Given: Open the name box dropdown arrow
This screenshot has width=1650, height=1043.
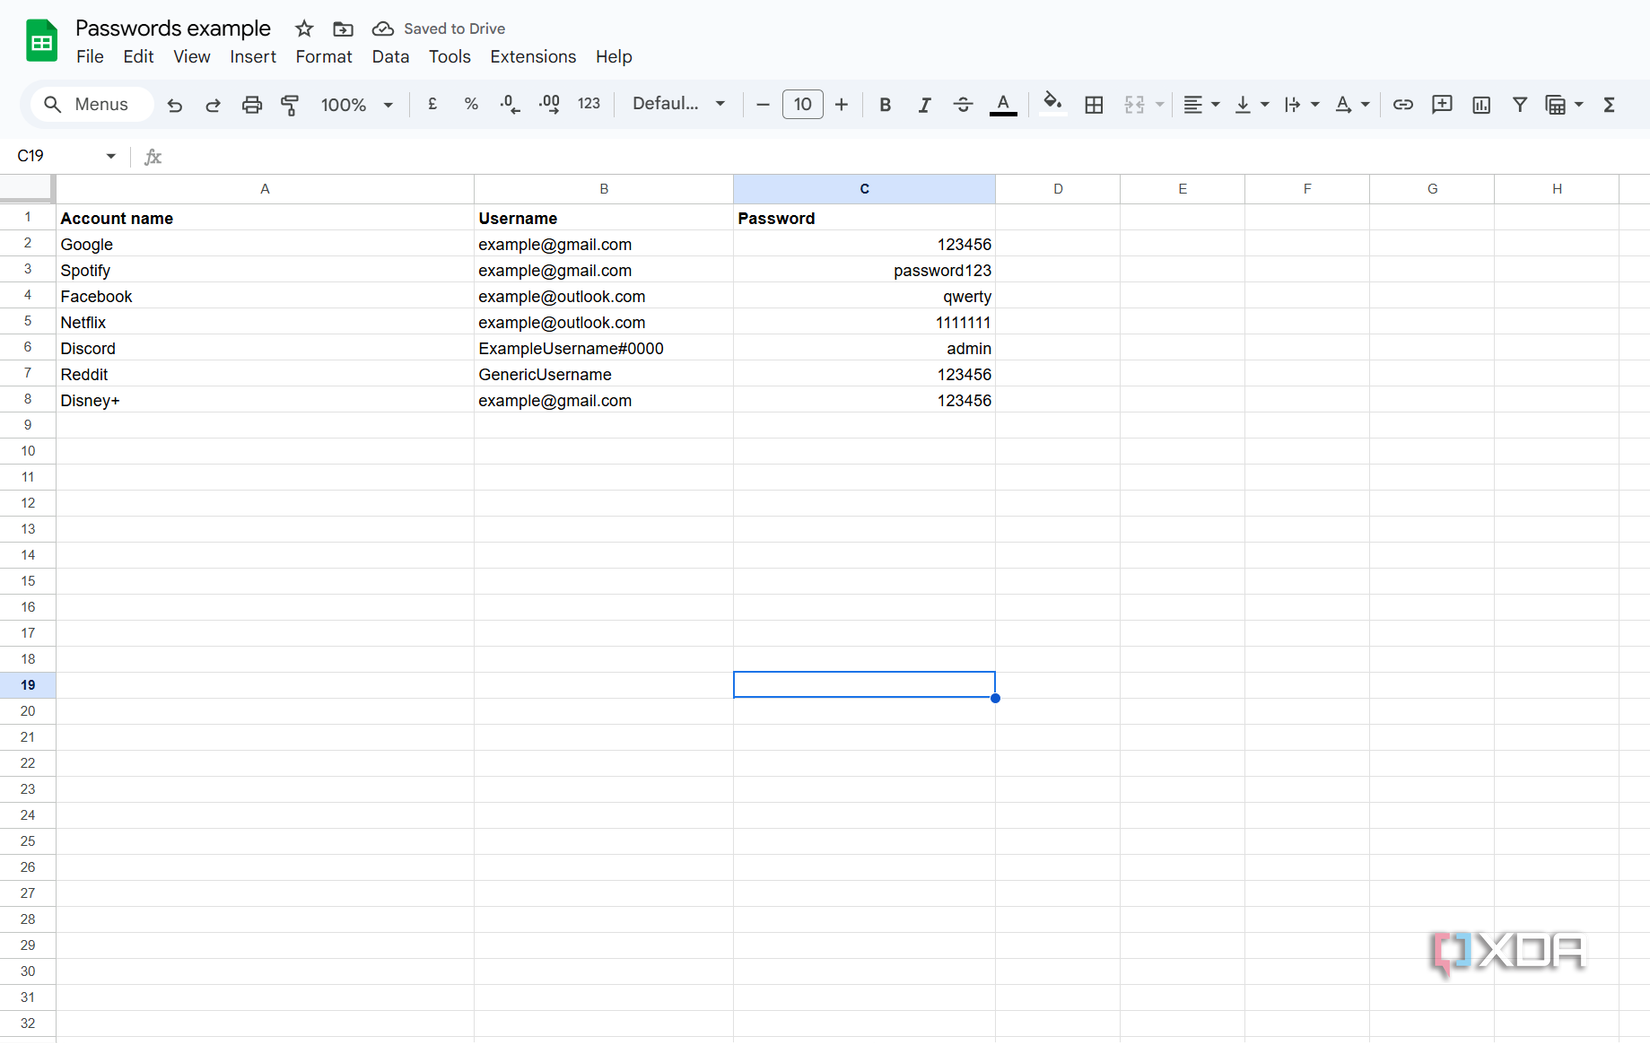Looking at the screenshot, I should click(x=110, y=156).
